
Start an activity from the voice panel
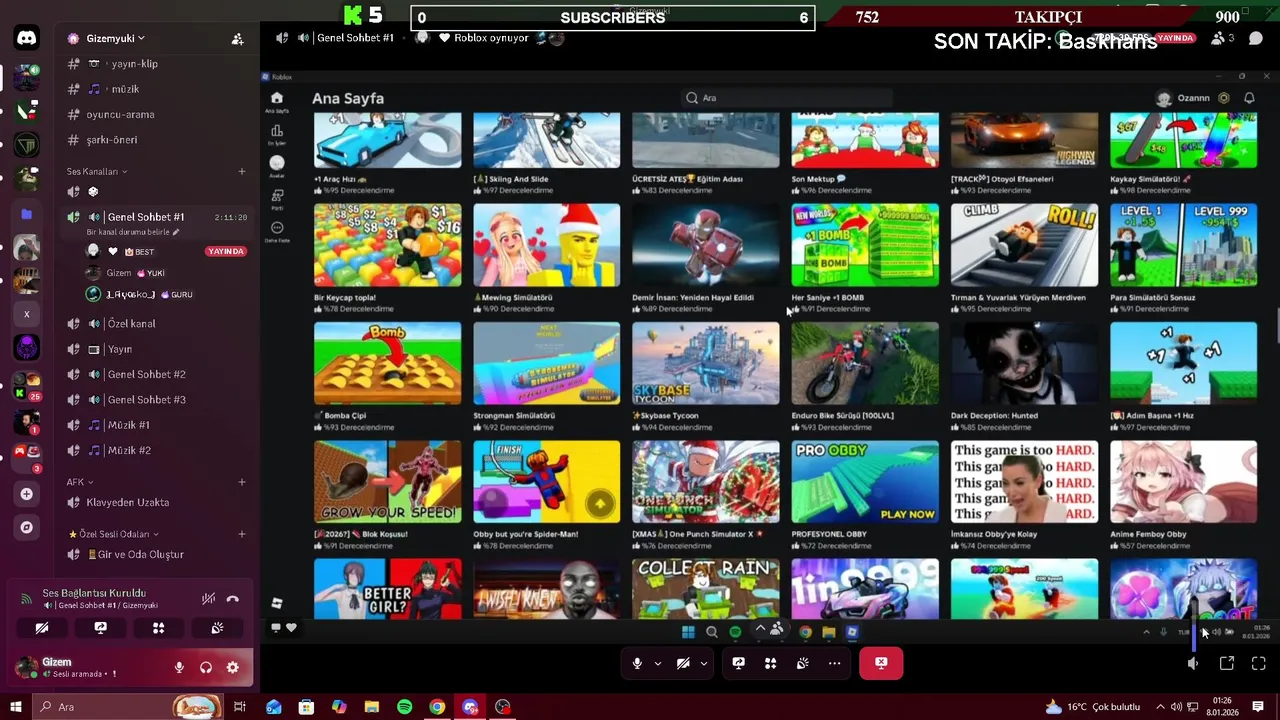[x=158, y=628]
